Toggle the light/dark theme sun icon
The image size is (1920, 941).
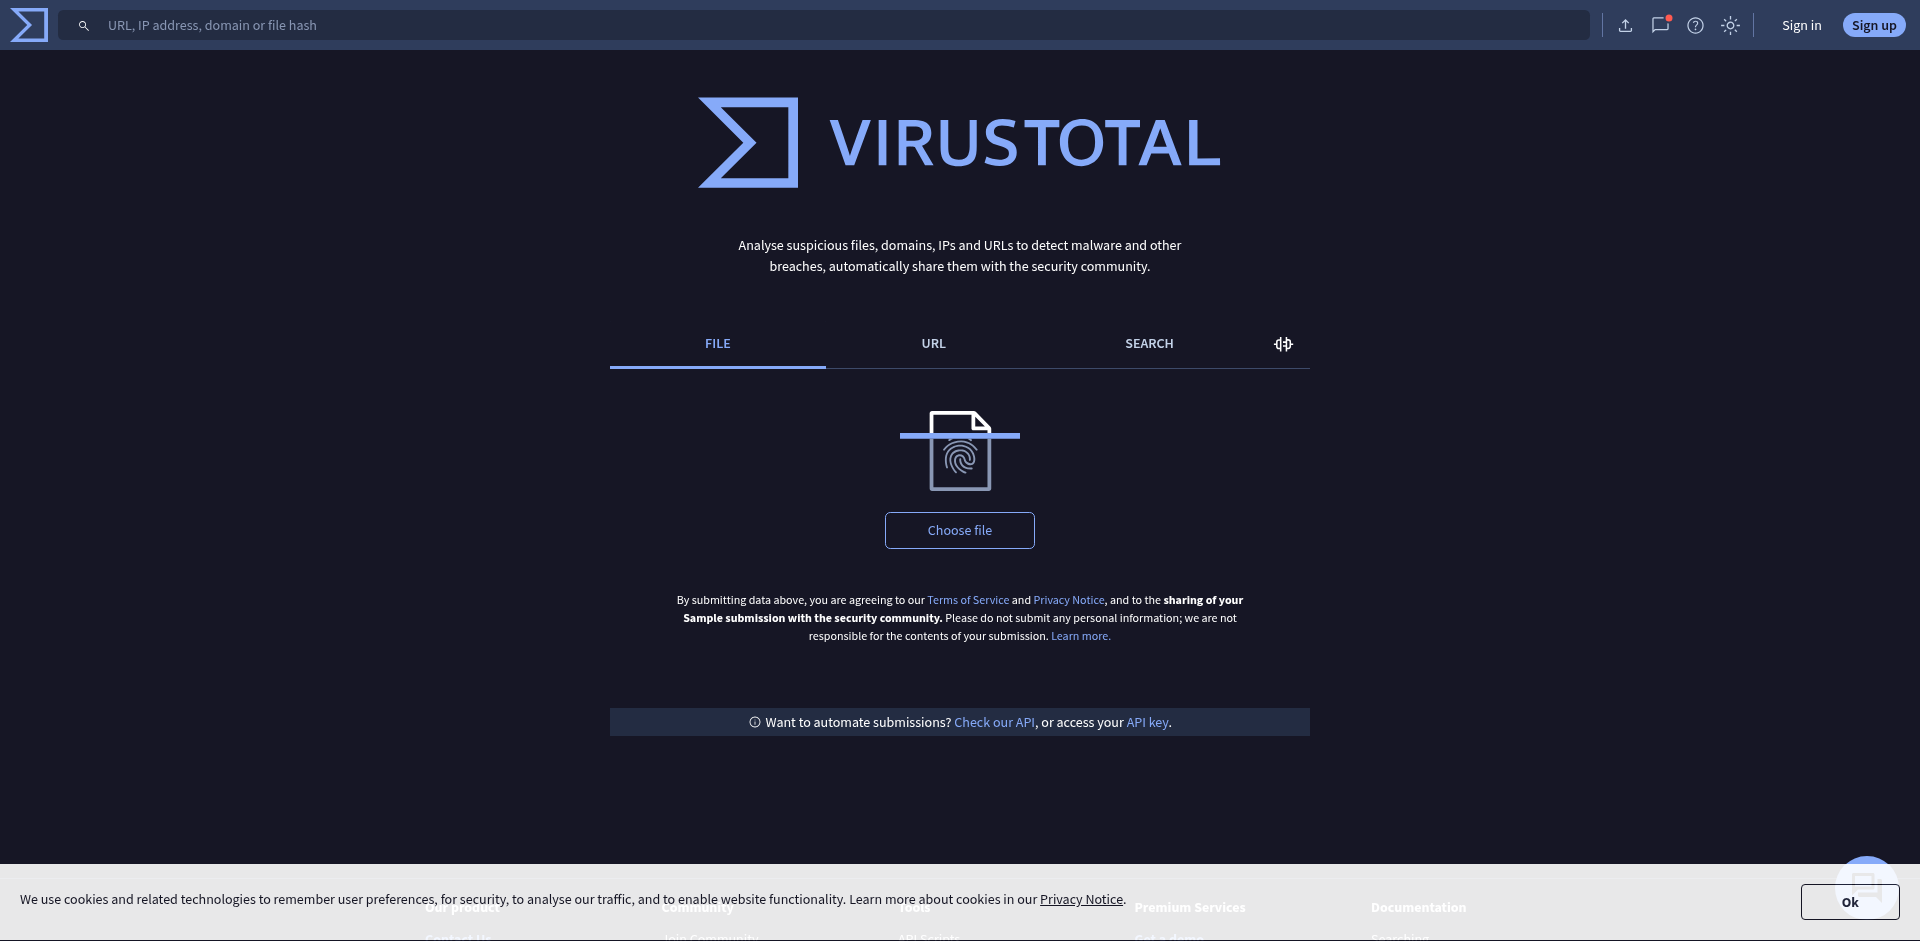(1730, 26)
